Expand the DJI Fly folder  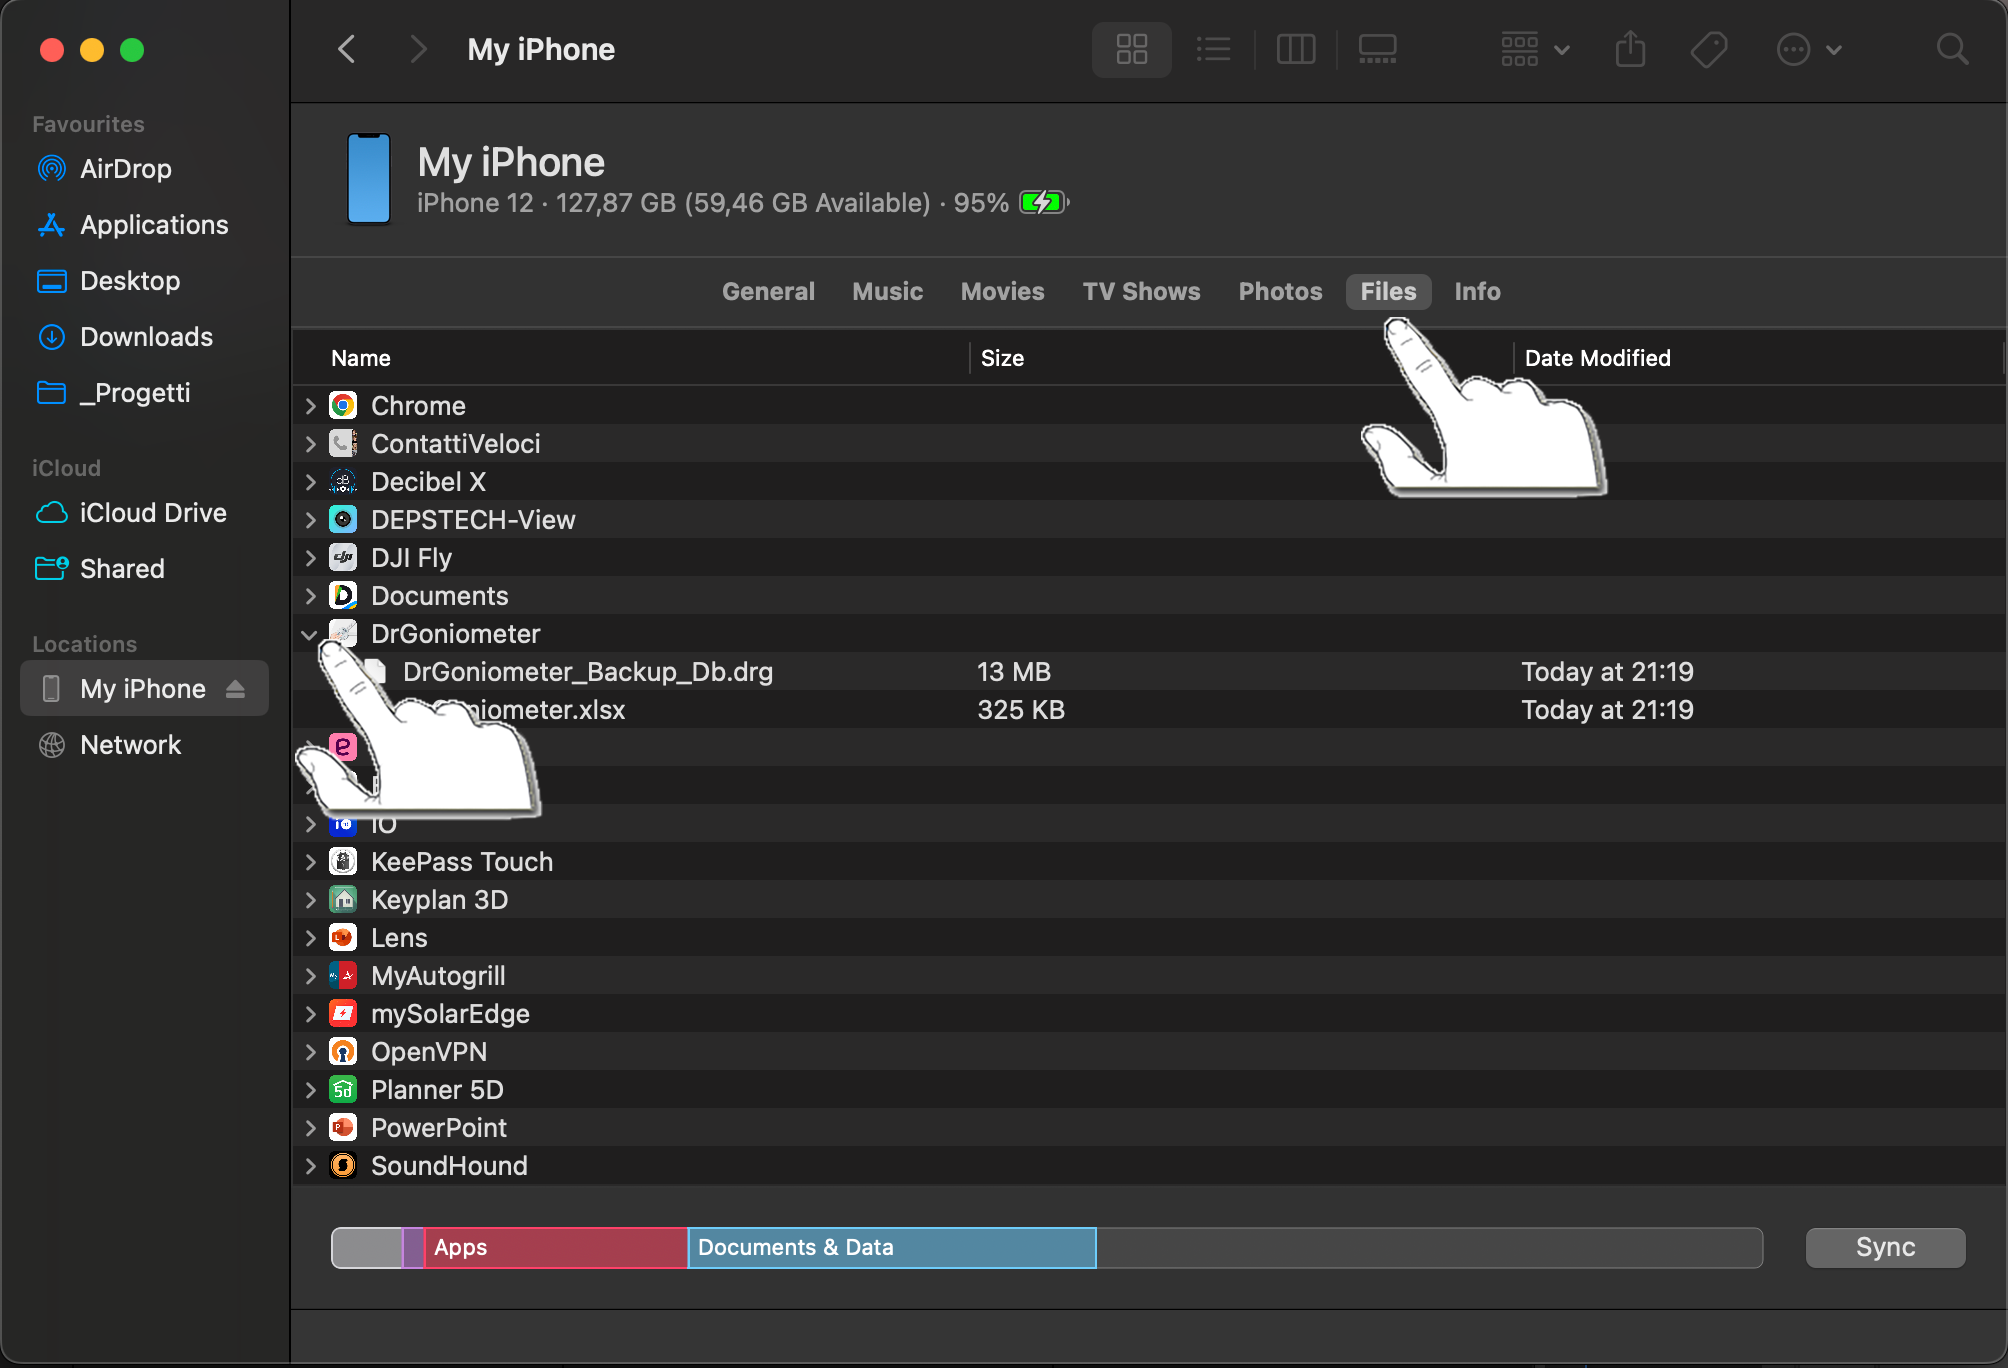[x=310, y=558]
